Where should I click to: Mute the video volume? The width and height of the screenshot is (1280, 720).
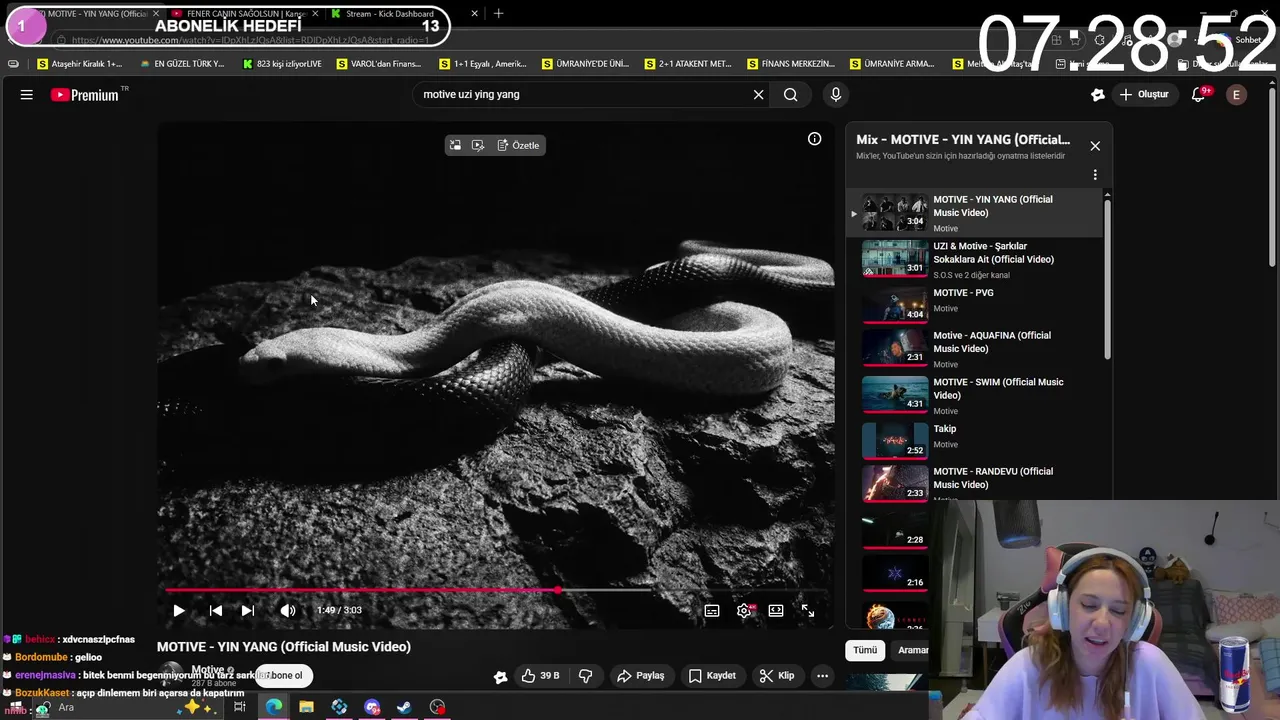288,611
